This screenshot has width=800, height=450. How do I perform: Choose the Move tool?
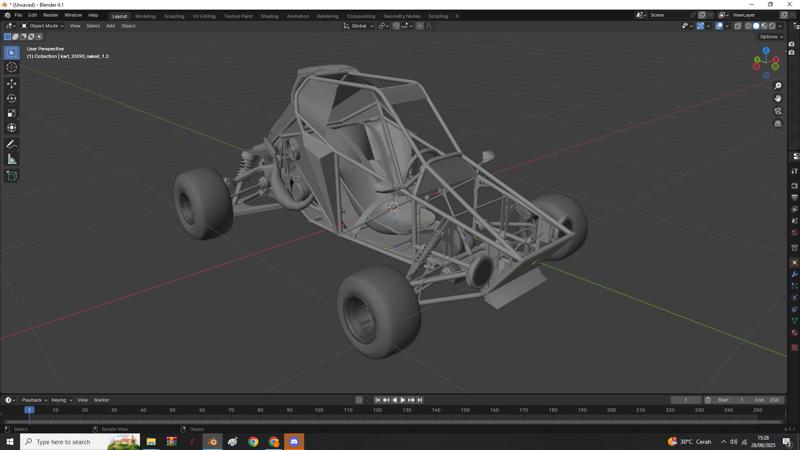click(x=12, y=83)
